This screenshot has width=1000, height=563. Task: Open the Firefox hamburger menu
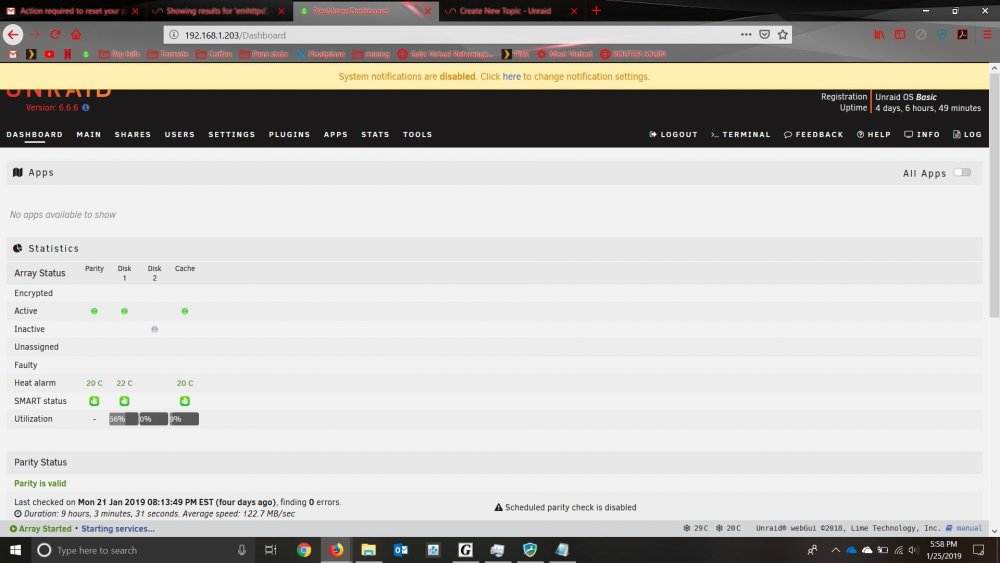coord(987,34)
